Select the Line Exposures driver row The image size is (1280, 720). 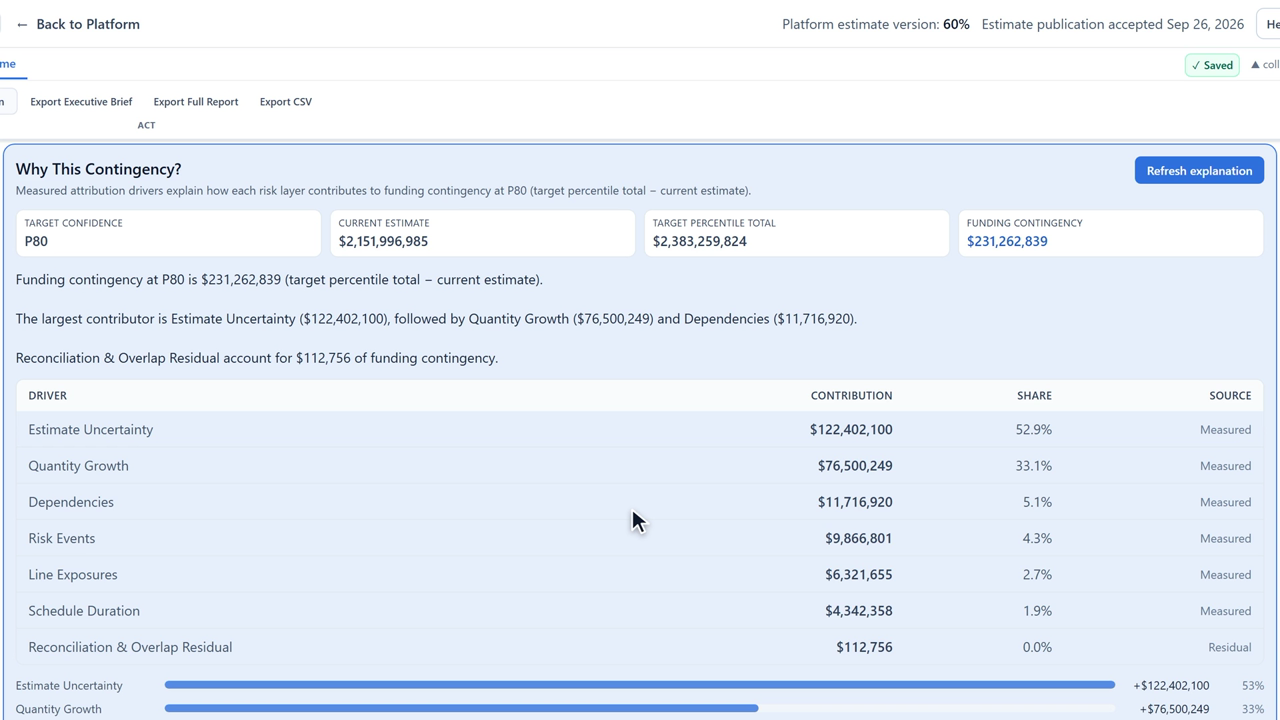(x=640, y=574)
